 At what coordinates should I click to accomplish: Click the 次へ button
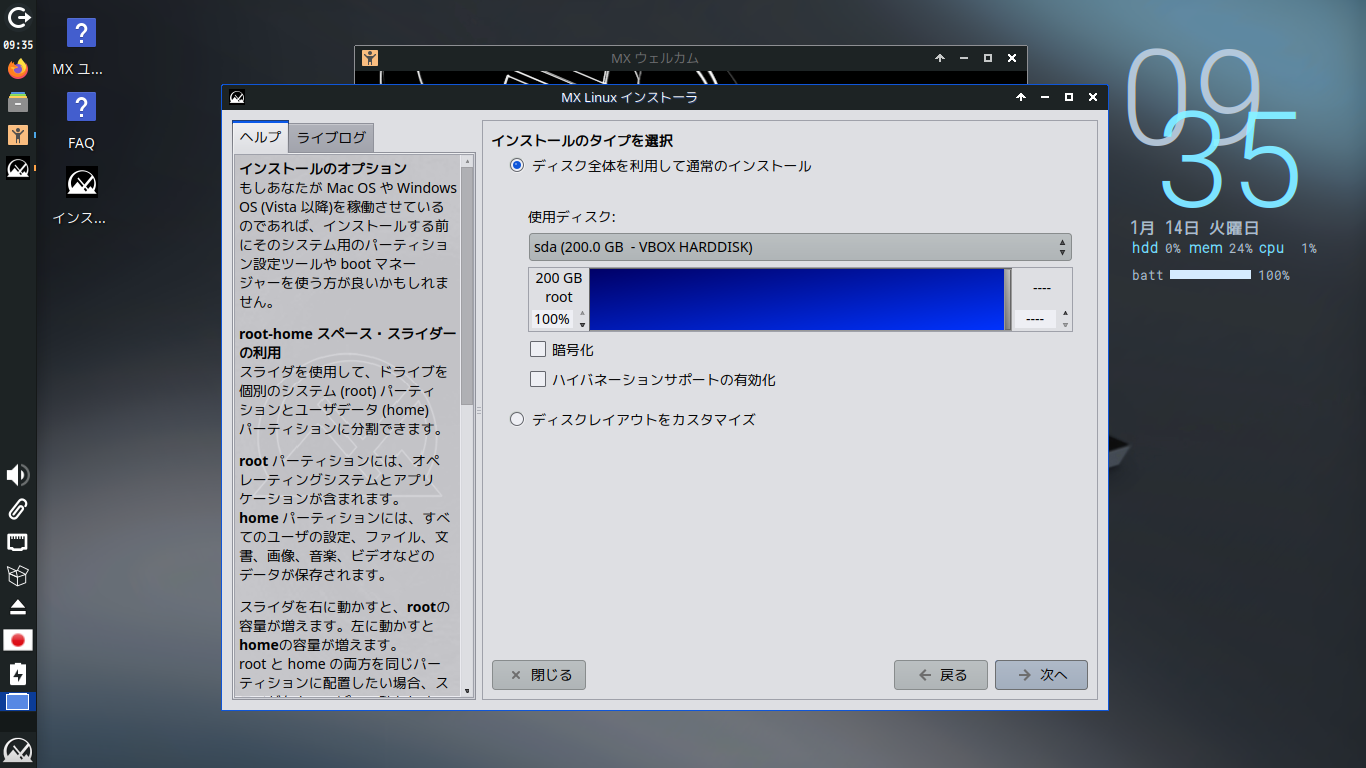1041,675
